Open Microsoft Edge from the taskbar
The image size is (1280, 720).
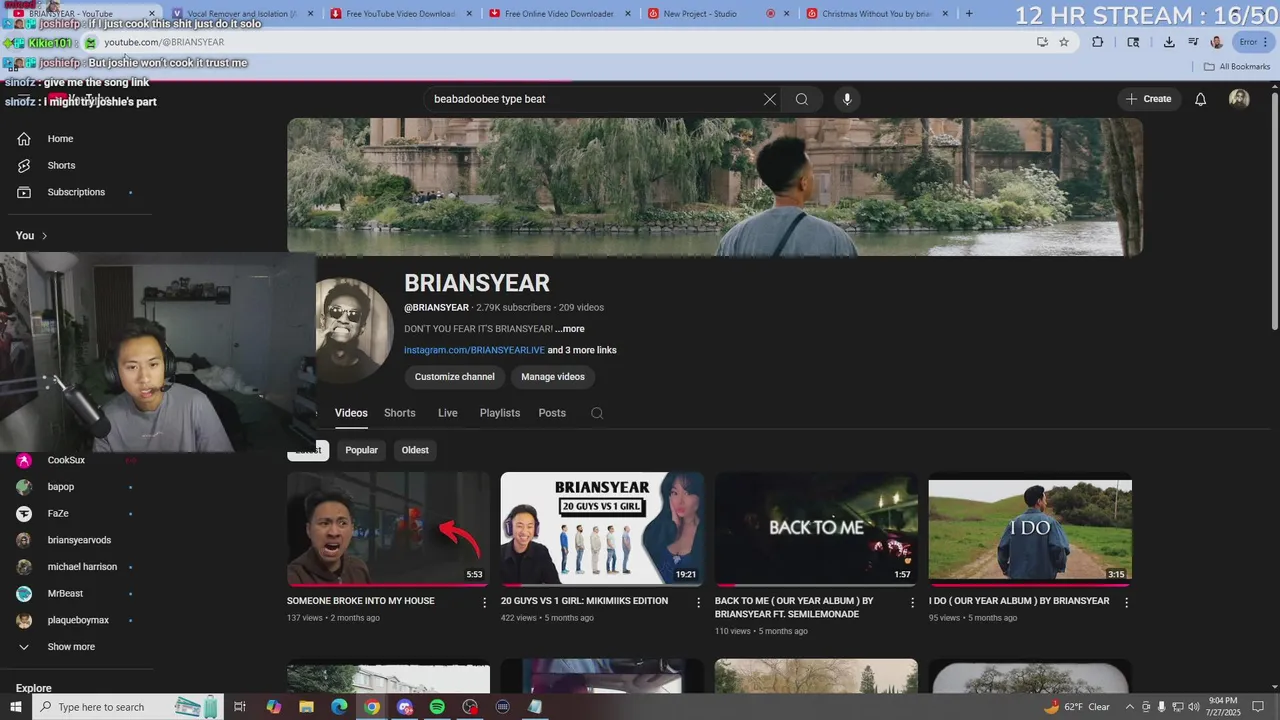click(x=339, y=707)
